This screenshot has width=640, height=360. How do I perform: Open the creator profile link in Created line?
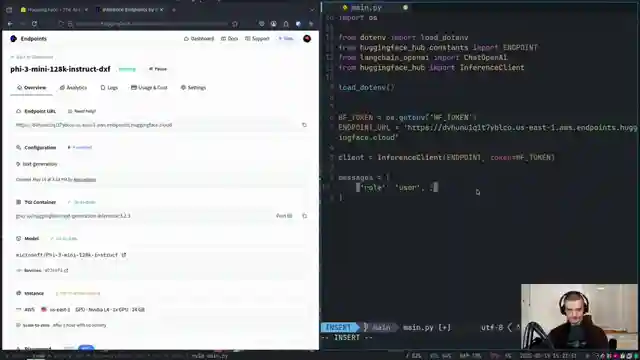click(x=84, y=180)
